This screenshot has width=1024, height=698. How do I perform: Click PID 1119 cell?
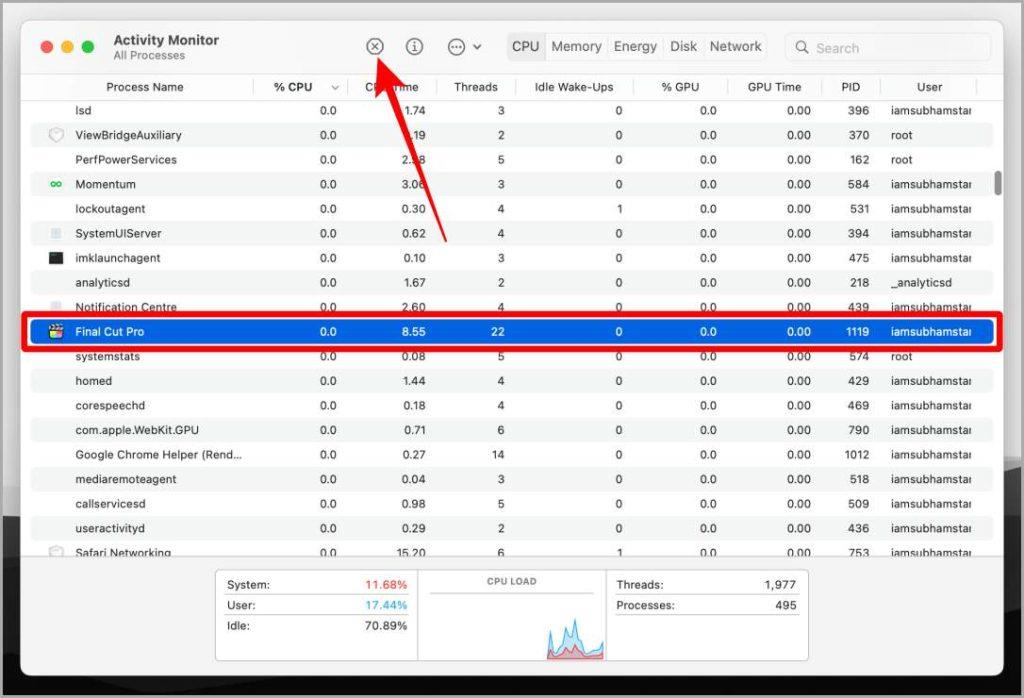click(857, 332)
